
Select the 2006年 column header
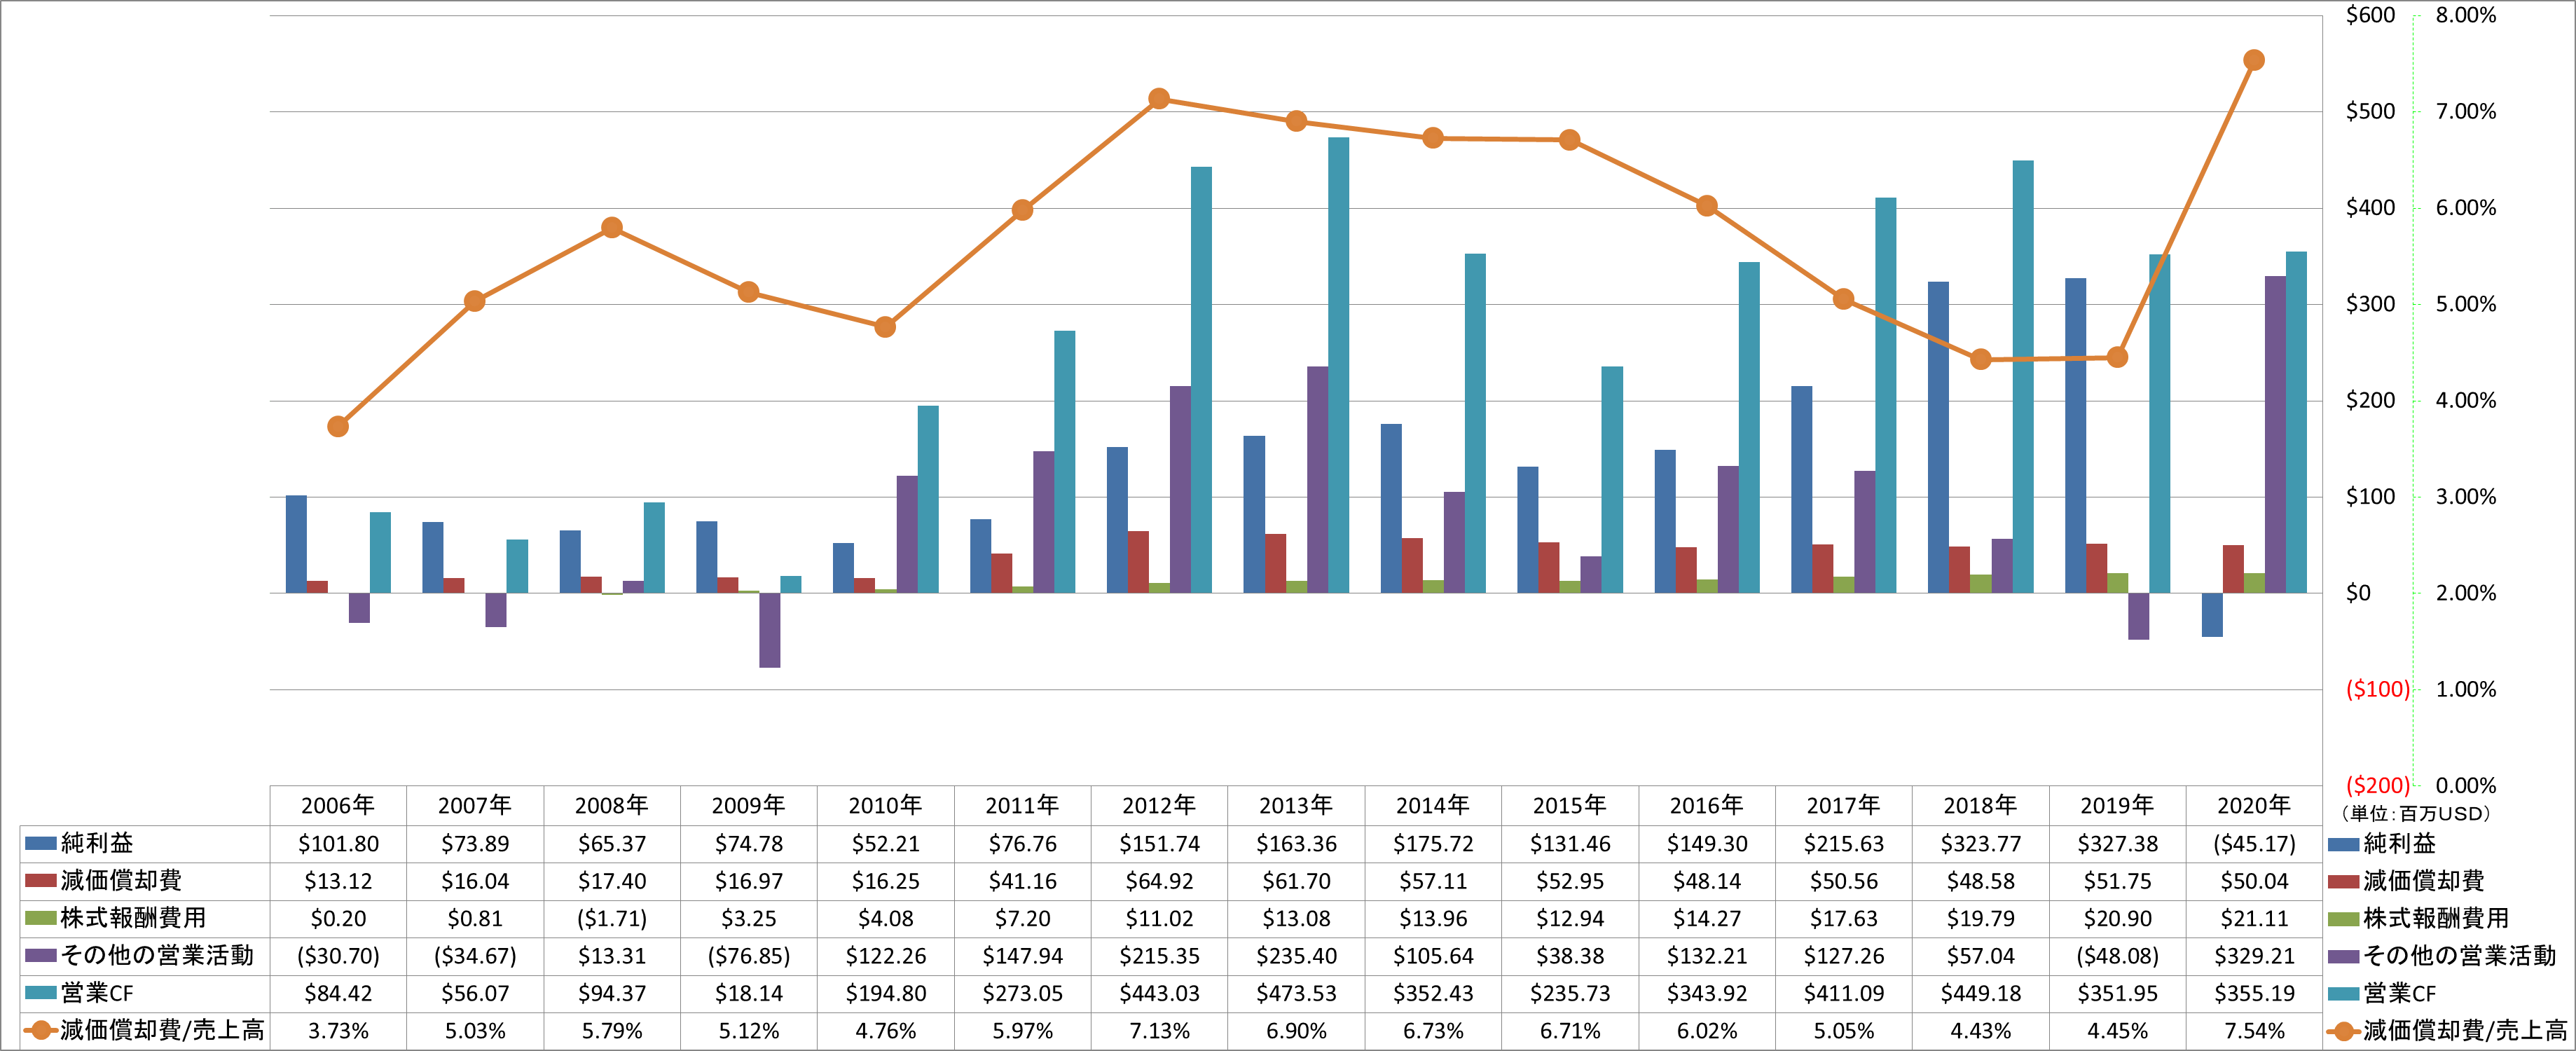[338, 805]
